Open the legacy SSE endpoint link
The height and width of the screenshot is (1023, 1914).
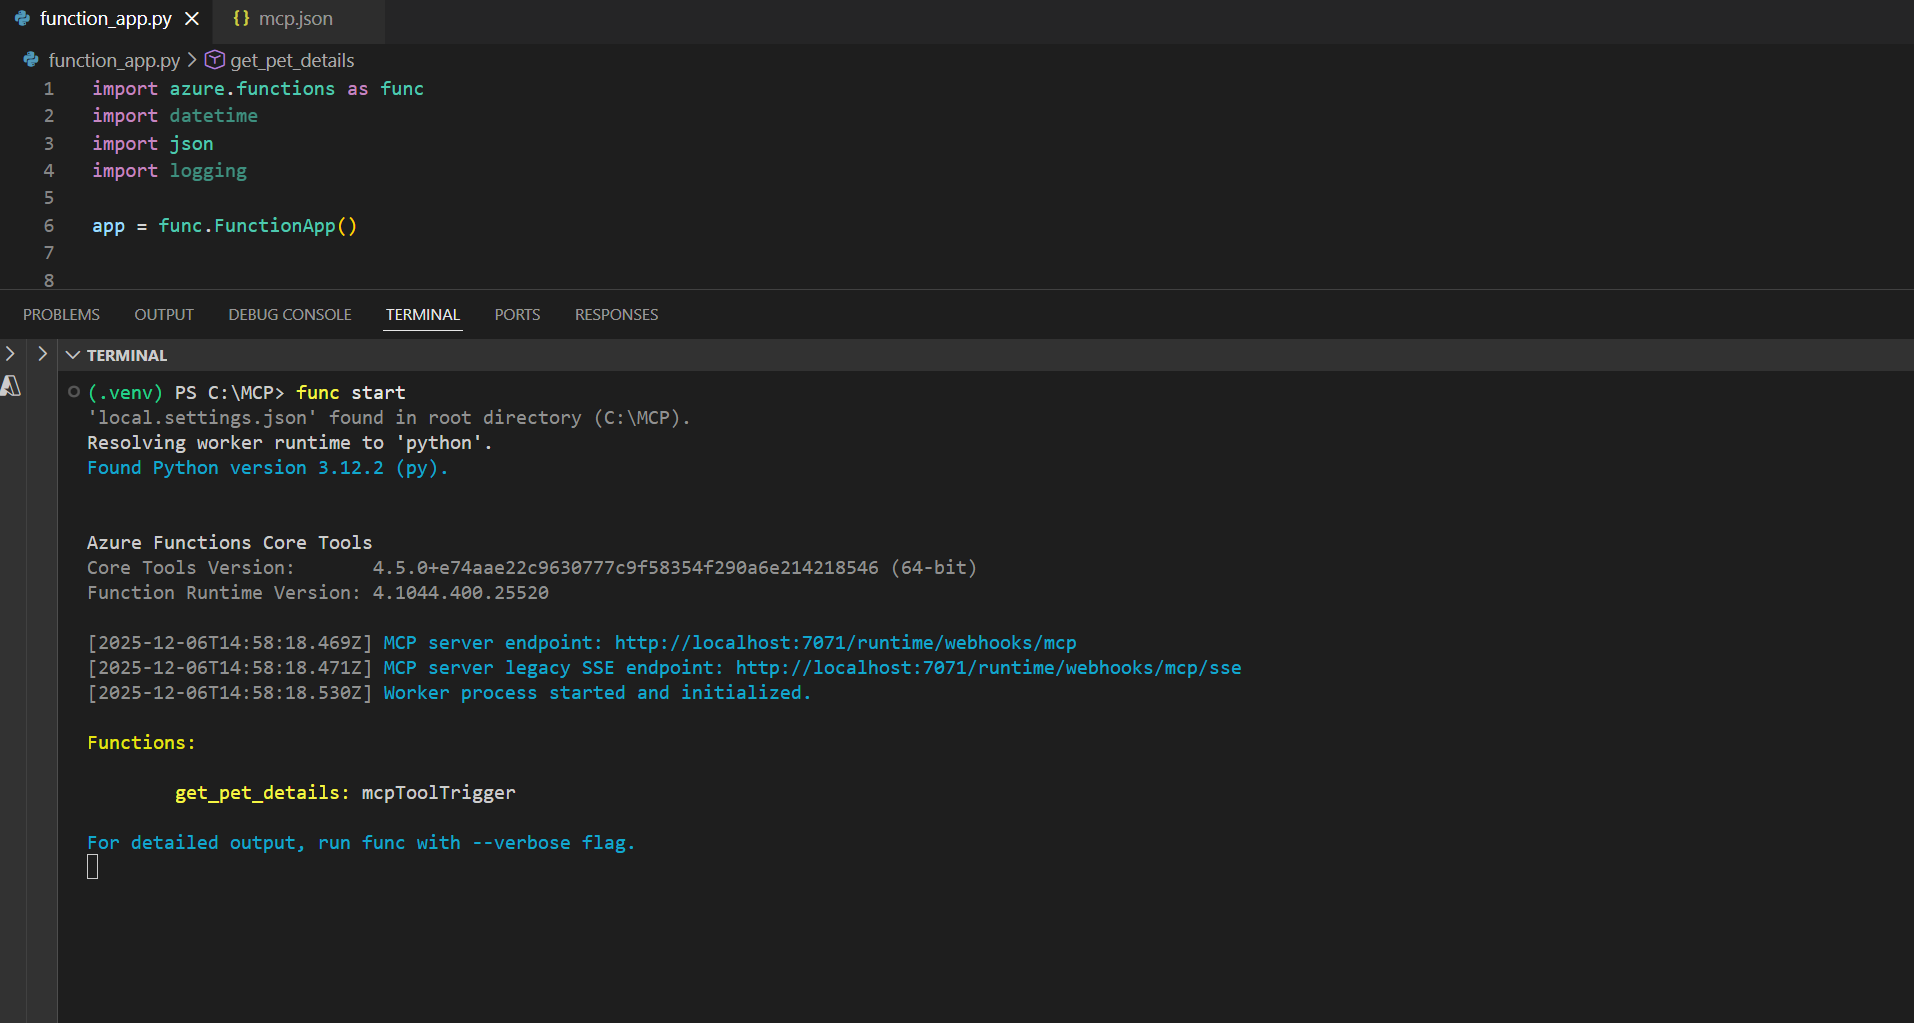987,668
